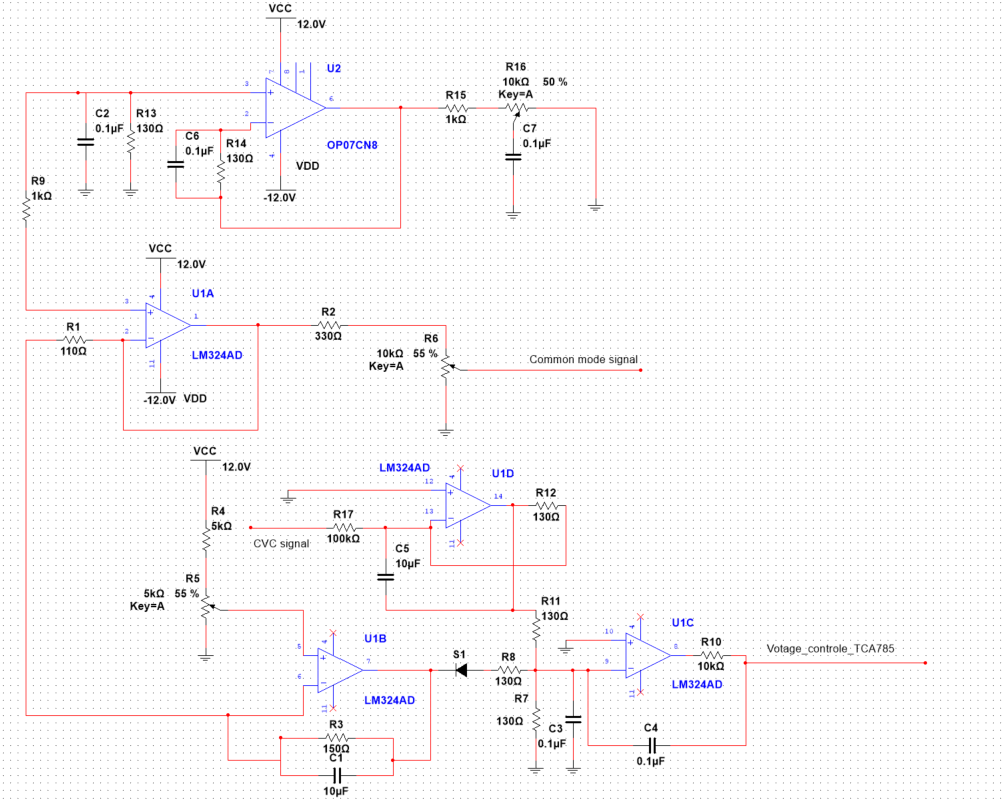Select resistor R9 1kΩ symbol
This screenshot has height=804, width=1007.
click(x=26, y=211)
